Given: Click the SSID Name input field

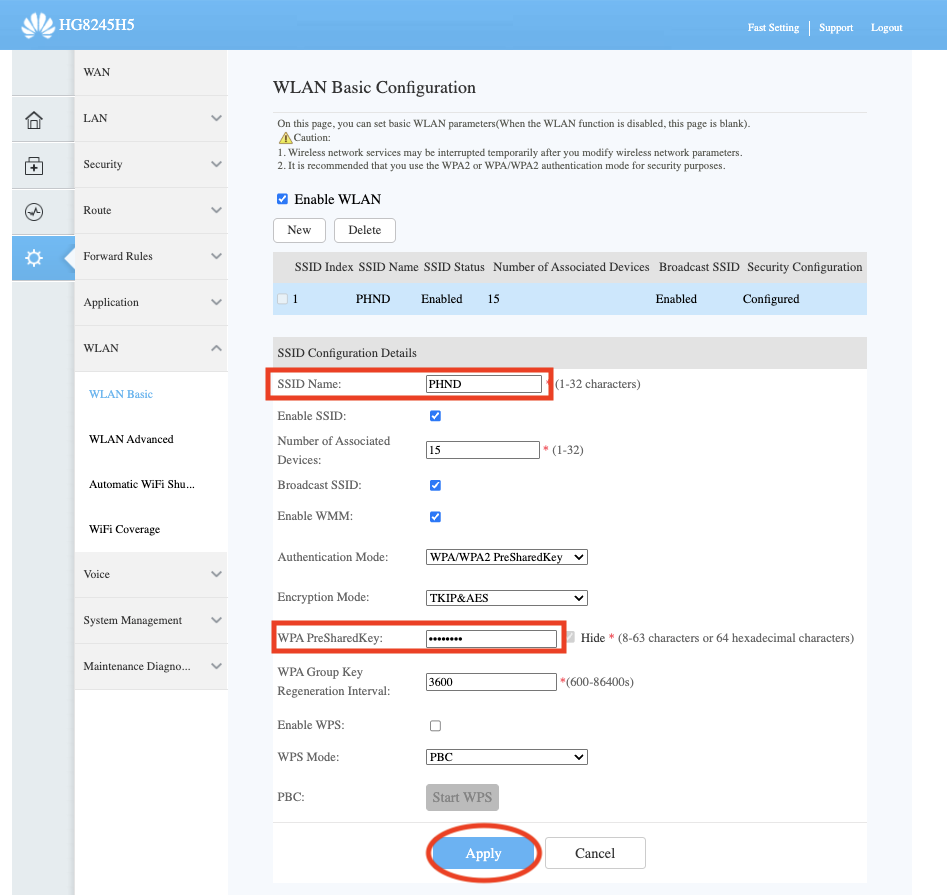Looking at the screenshot, I should tap(483, 384).
